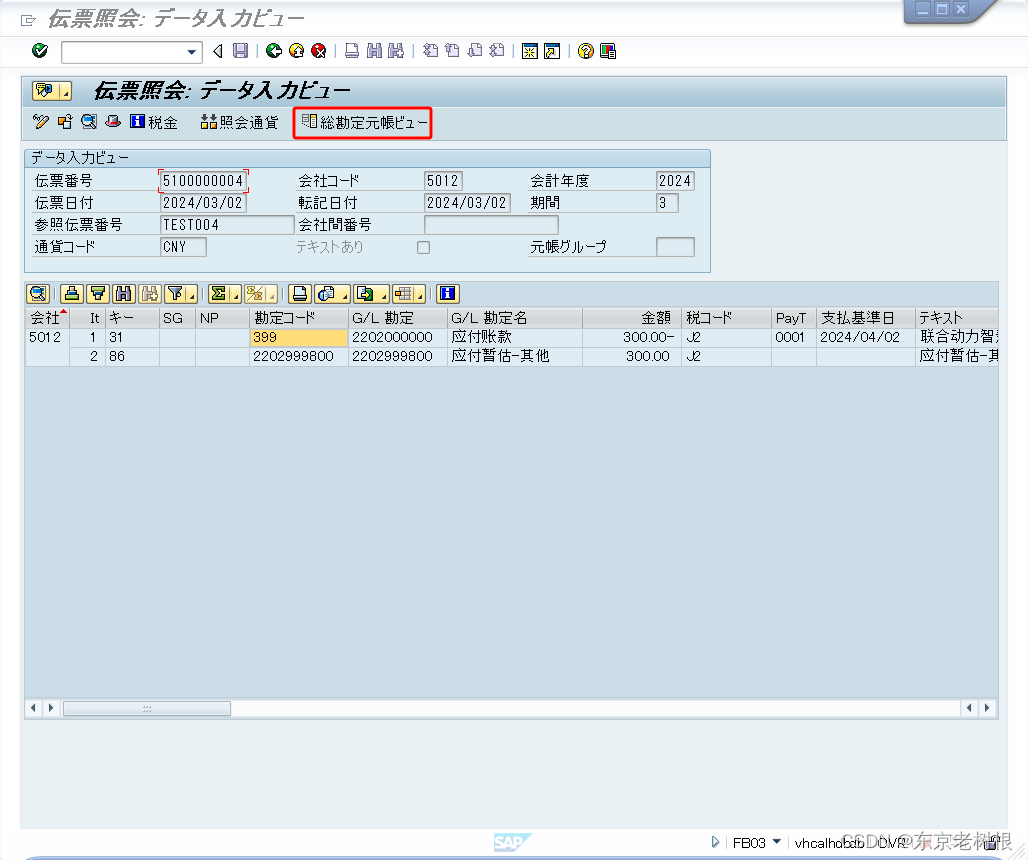Click the sort ascending icon in grid toolbar
The height and width of the screenshot is (860, 1028).
click(70, 294)
